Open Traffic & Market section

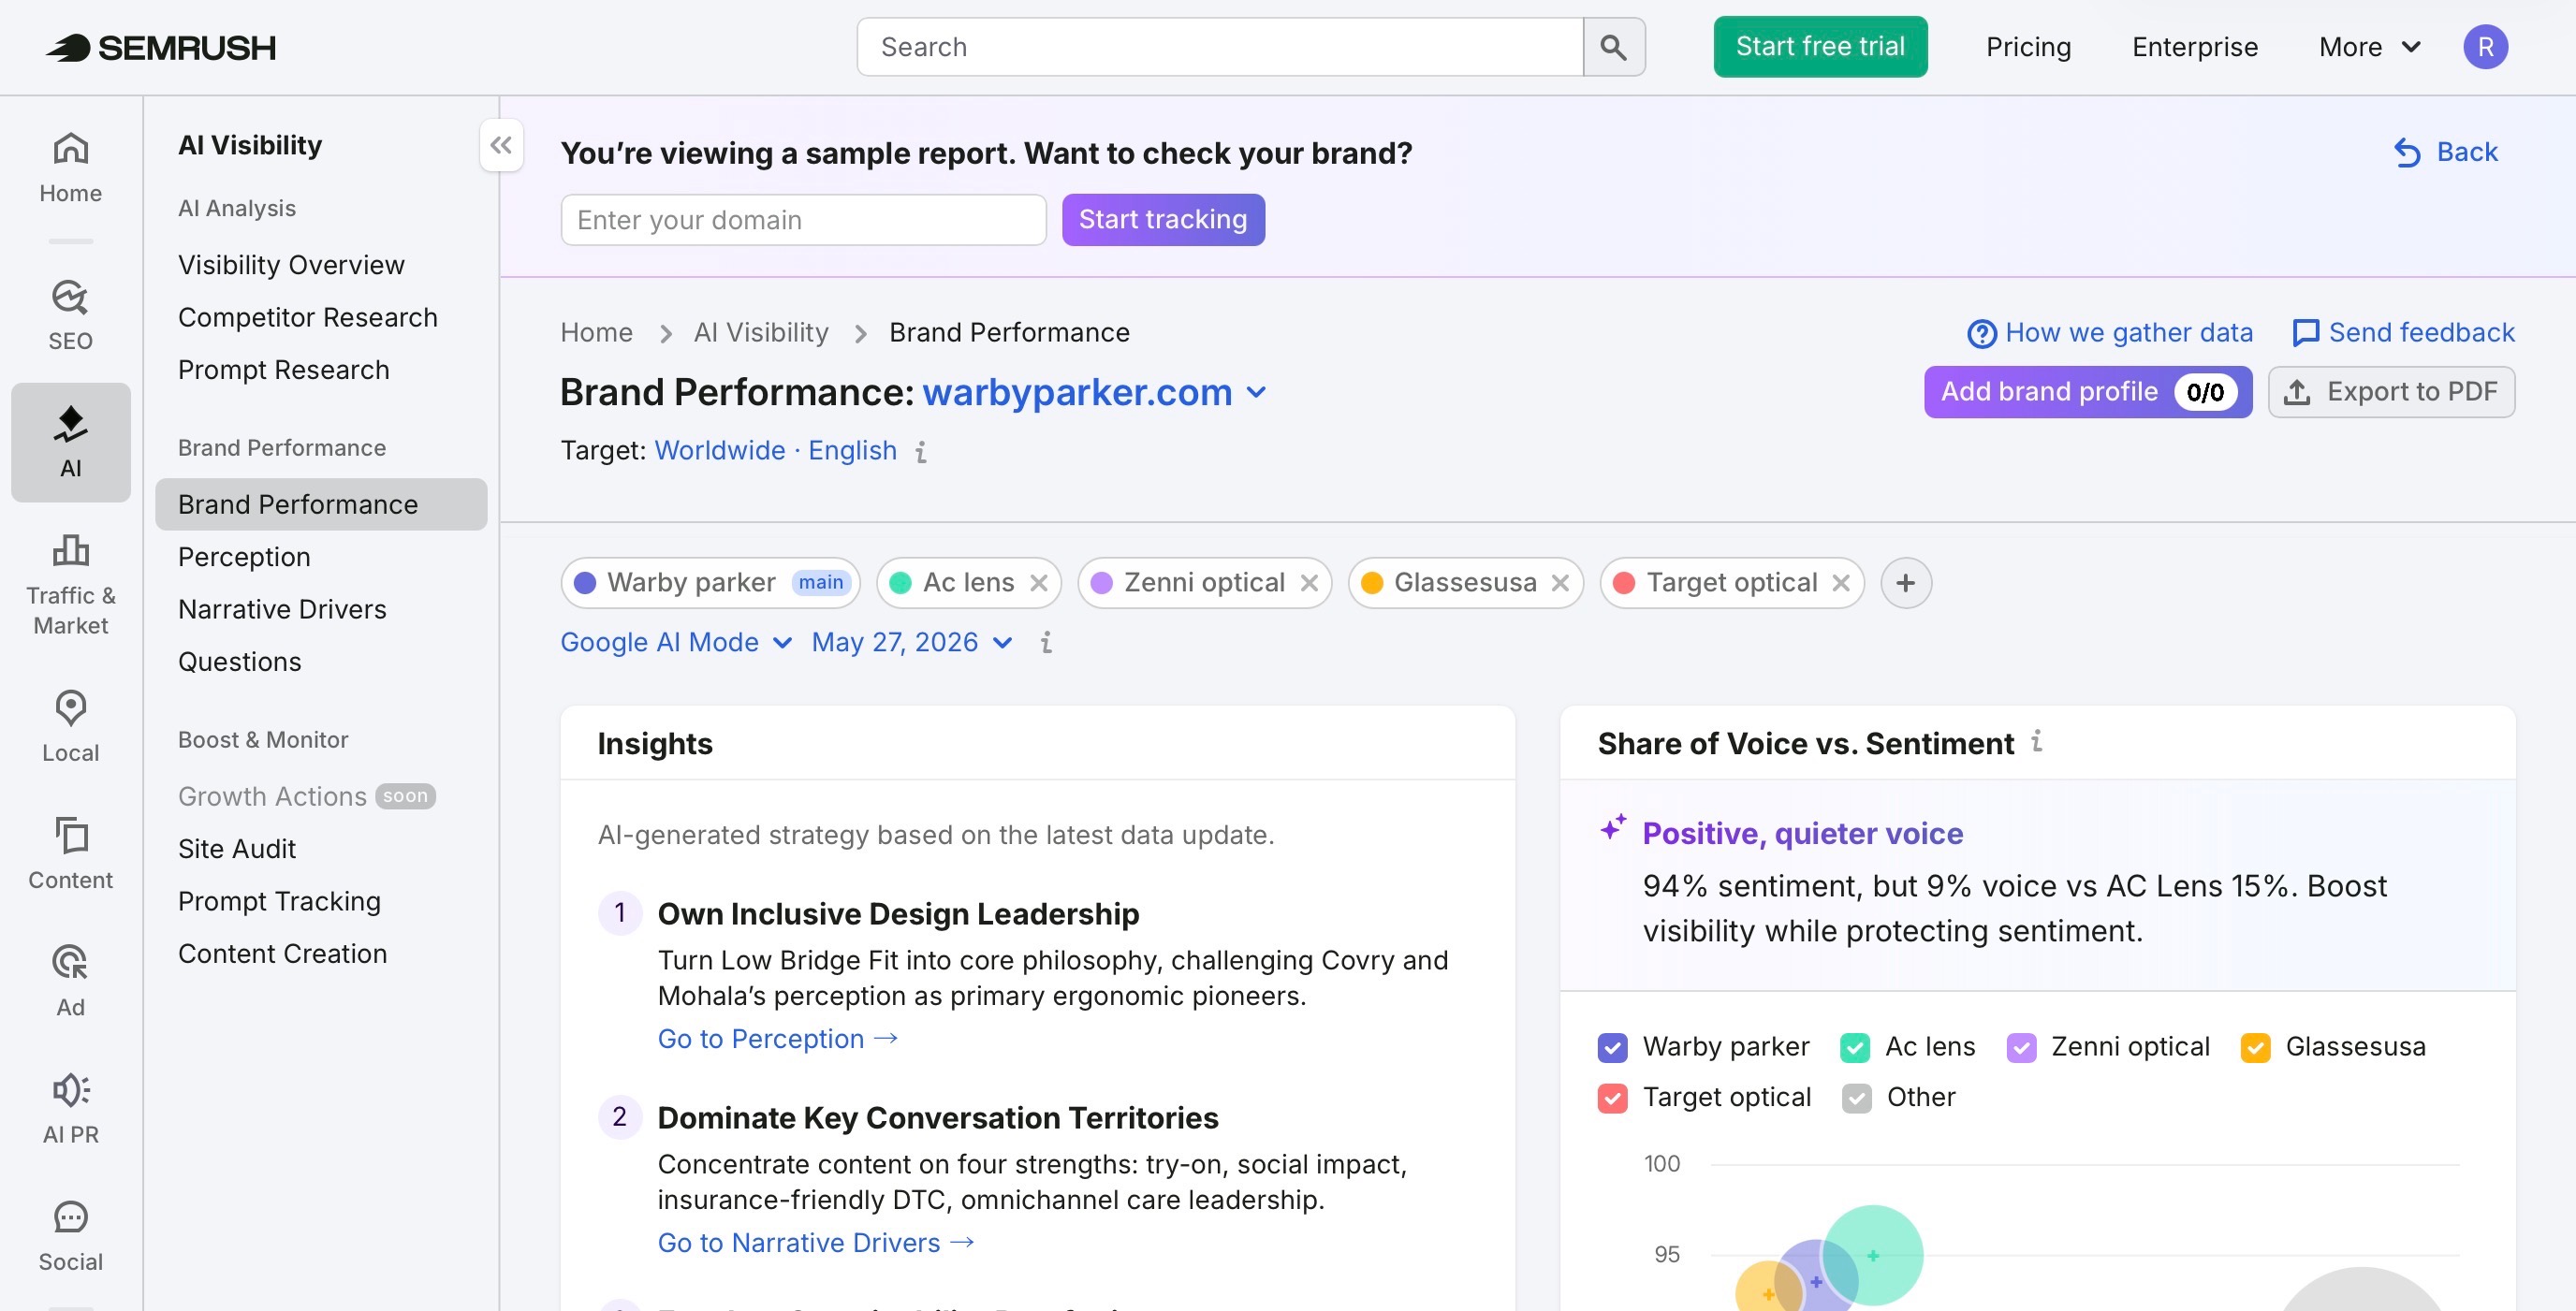pyautogui.click(x=70, y=585)
